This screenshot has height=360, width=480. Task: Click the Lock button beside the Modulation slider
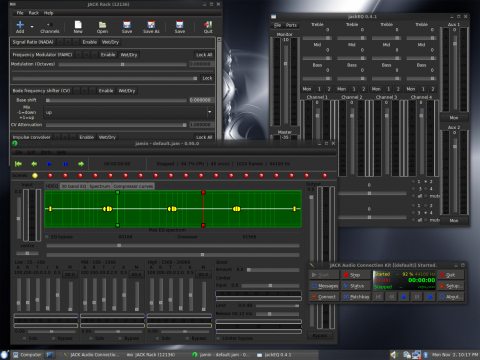pyautogui.click(x=207, y=78)
